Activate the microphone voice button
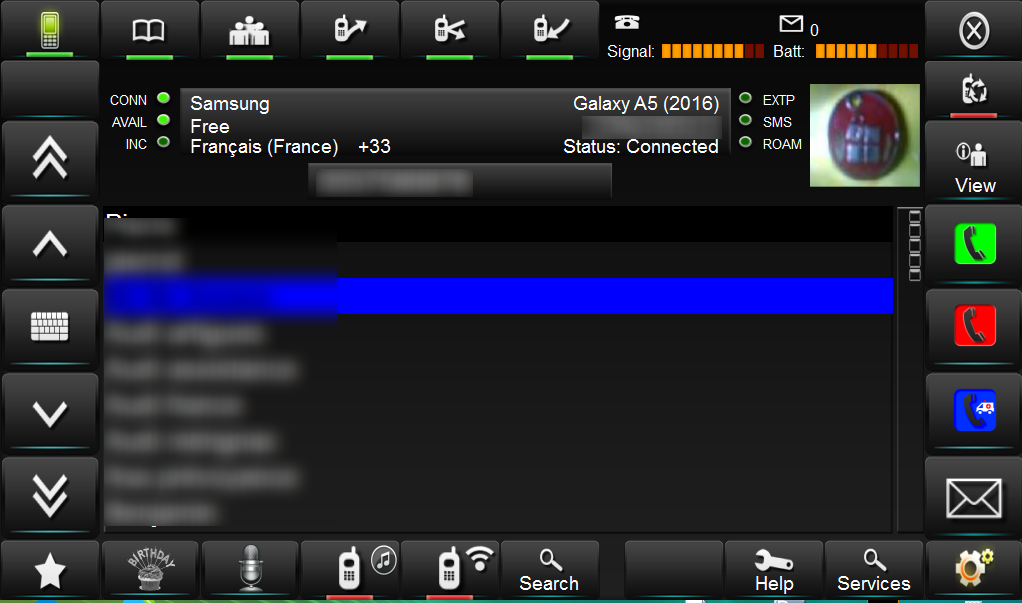The image size is (1022, 603). pyautogui.click(x=250, y=569)
